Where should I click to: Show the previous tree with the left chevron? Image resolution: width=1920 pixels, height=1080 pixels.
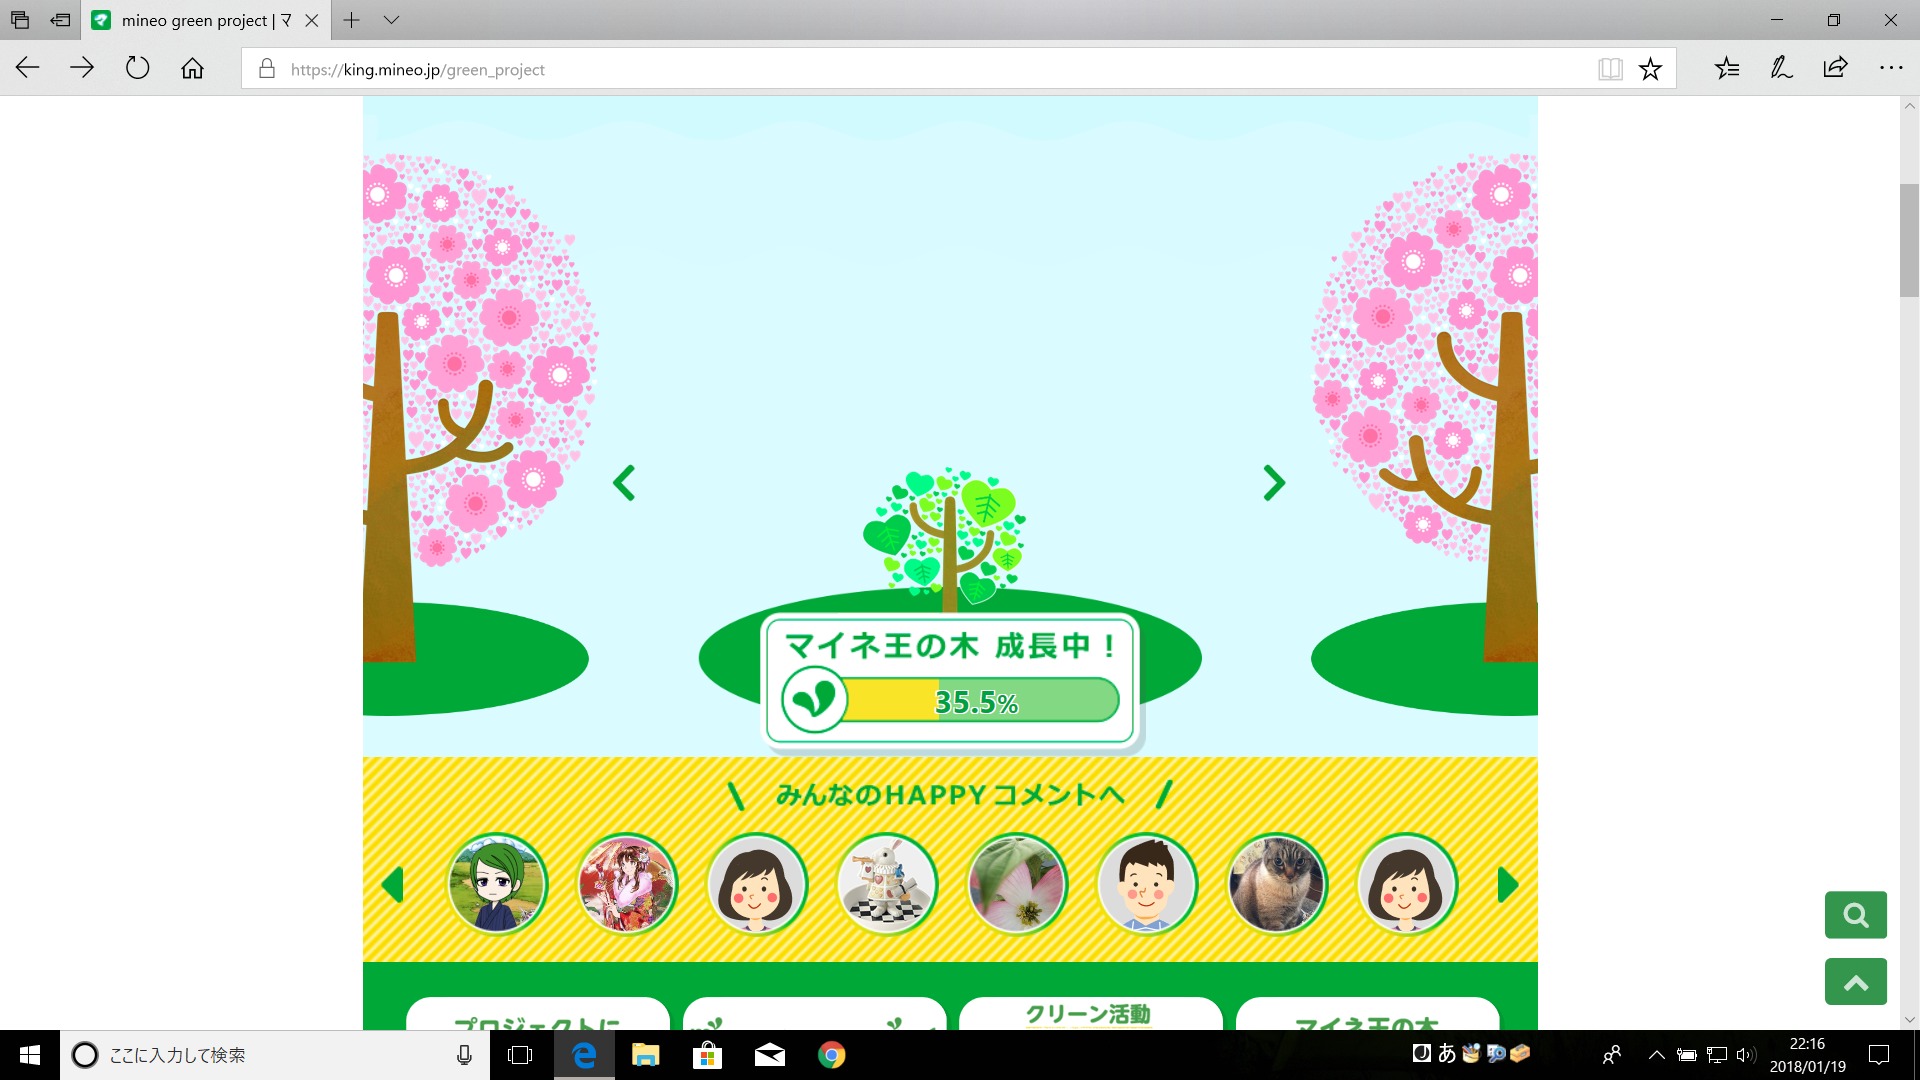(624, 483)
